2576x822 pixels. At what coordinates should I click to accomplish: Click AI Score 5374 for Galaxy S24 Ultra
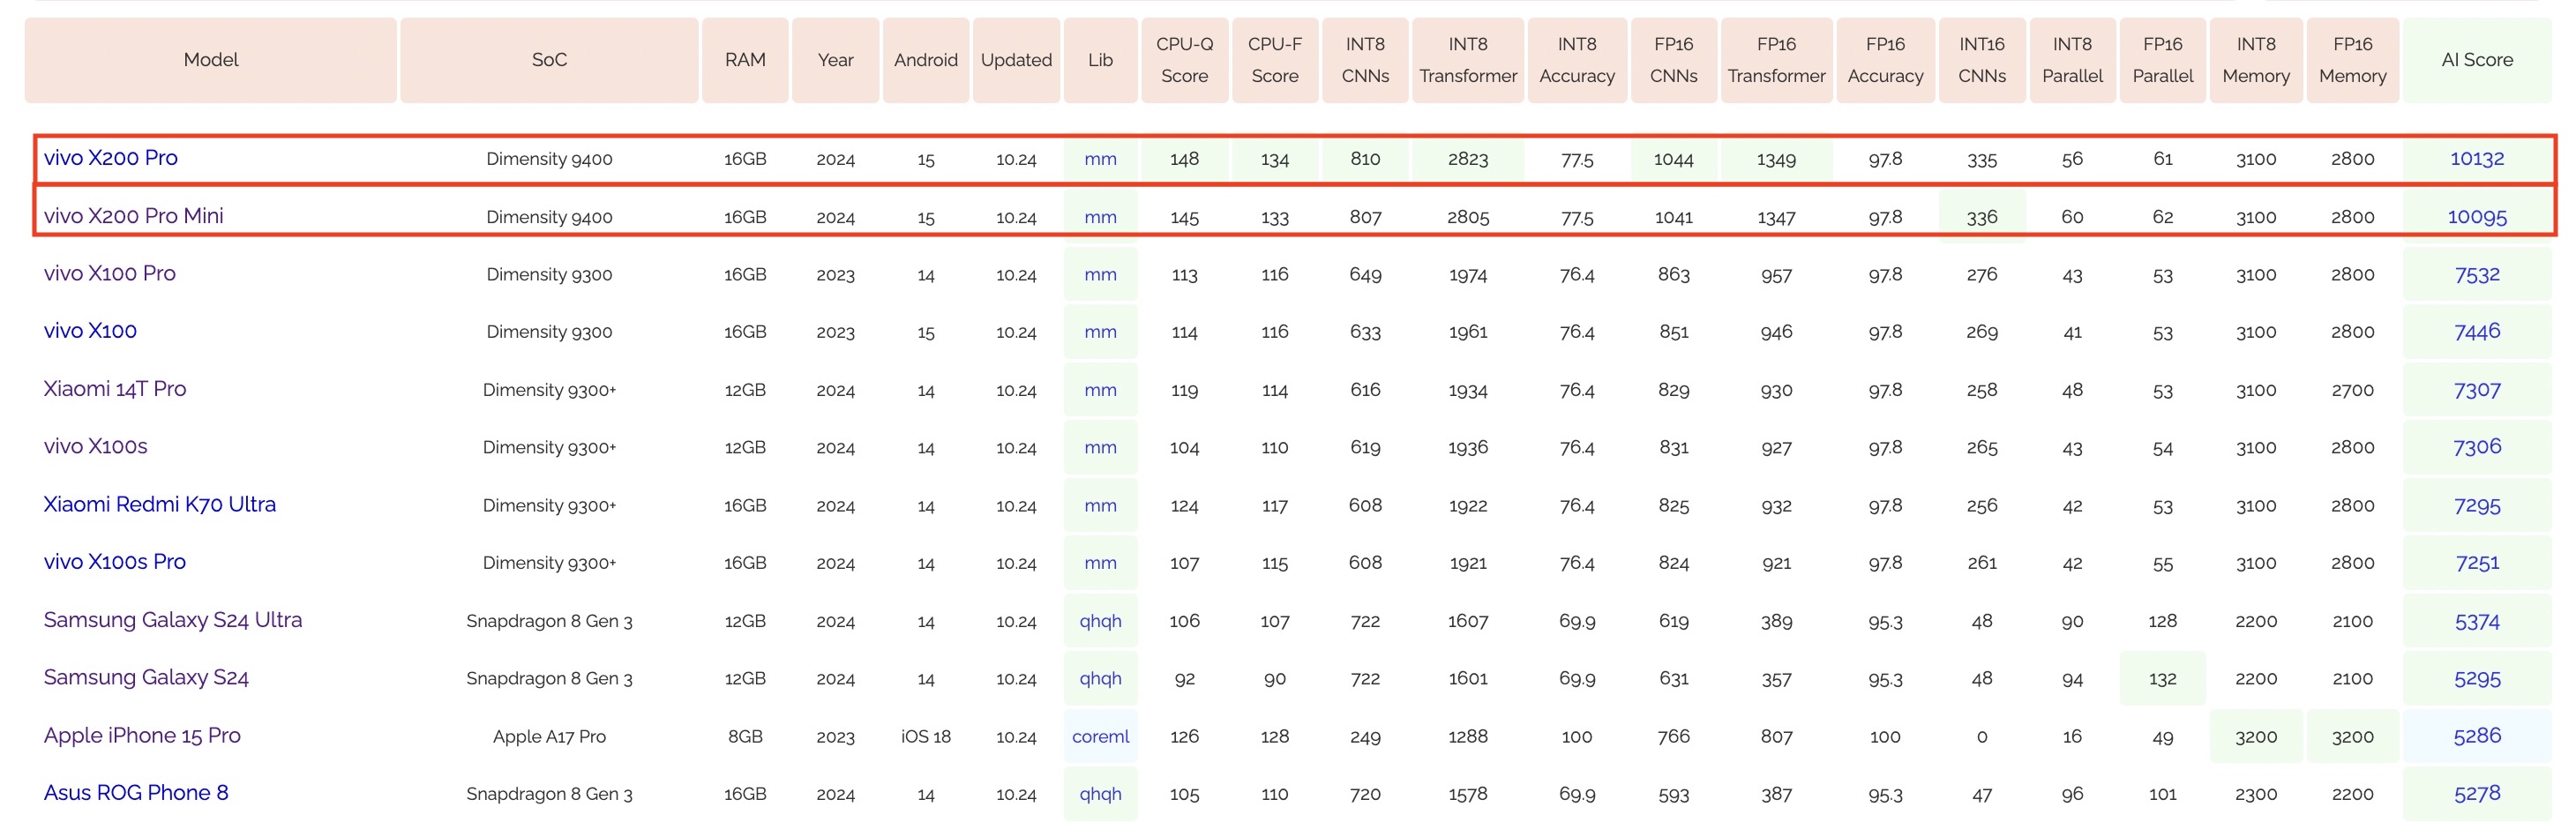tap(2477, 620)
